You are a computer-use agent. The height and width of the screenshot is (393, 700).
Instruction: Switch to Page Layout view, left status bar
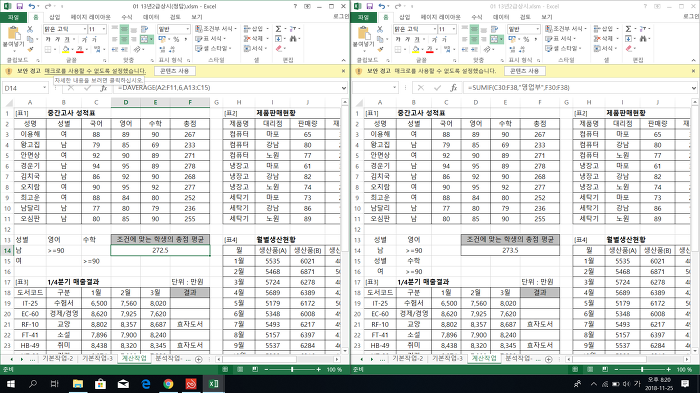tap(240, 369)
